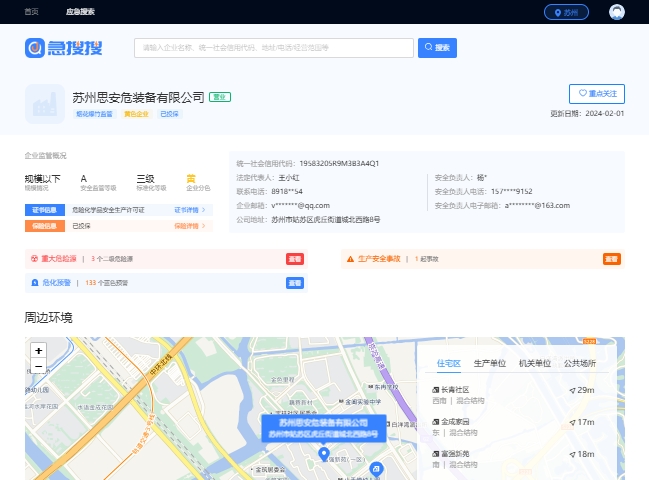The image size is (649, 480).
Task: Click the 公司地址 address text
Action: [326, 220]
